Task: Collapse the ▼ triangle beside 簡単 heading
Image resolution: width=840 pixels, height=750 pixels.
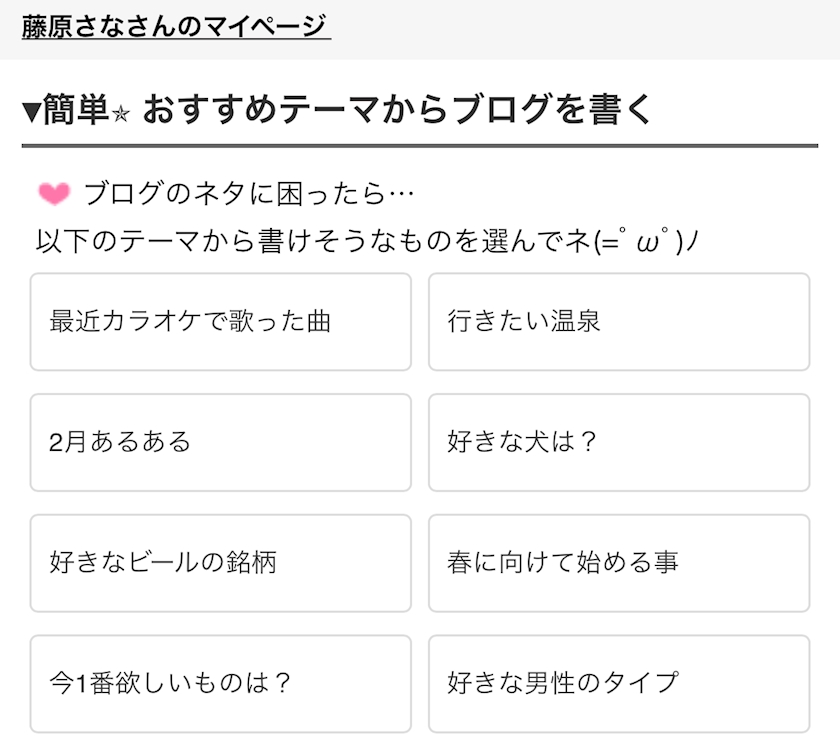Action: [31, 113]
